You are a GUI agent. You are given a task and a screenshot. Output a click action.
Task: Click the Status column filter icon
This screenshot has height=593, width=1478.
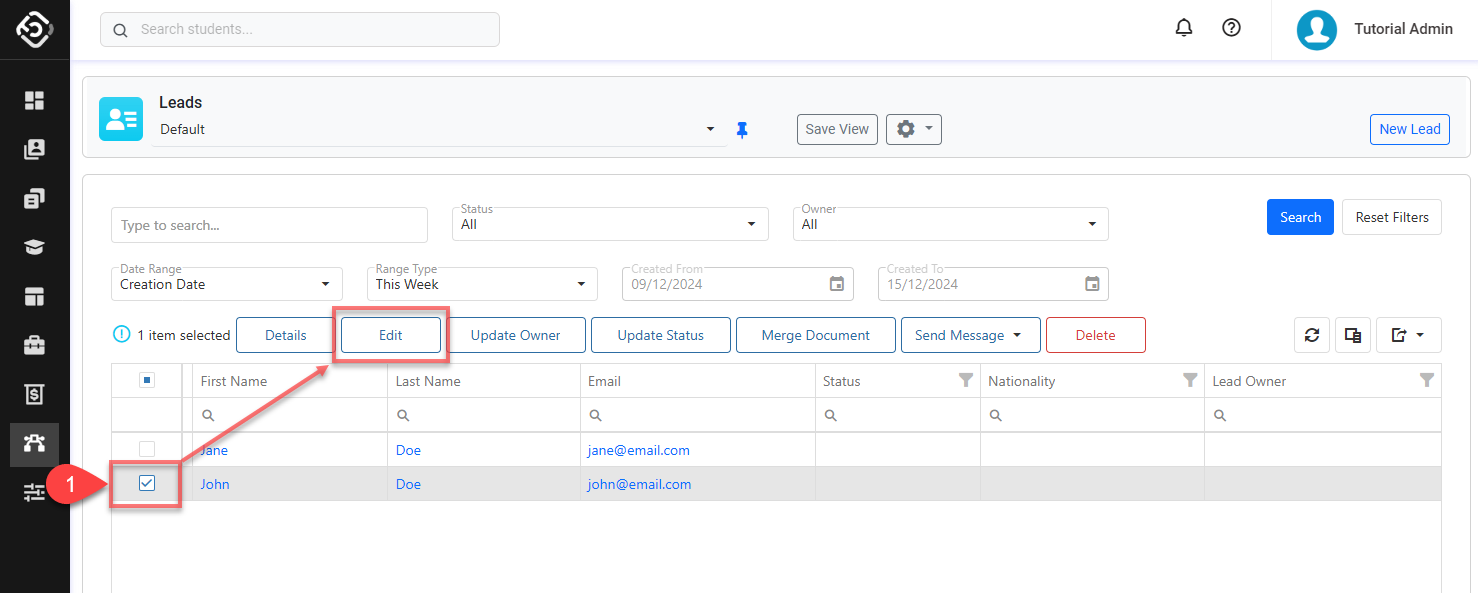click(x=965, y=380)
